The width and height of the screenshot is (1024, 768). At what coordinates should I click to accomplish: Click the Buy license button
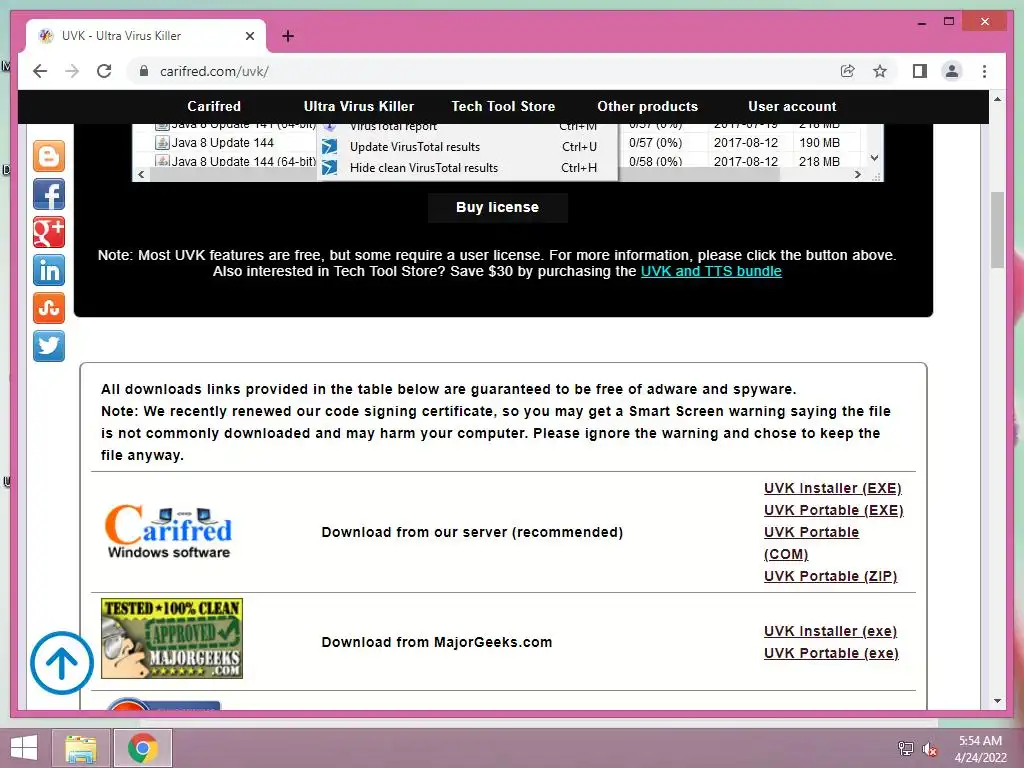pyautogui.click(x=498, y=207)
